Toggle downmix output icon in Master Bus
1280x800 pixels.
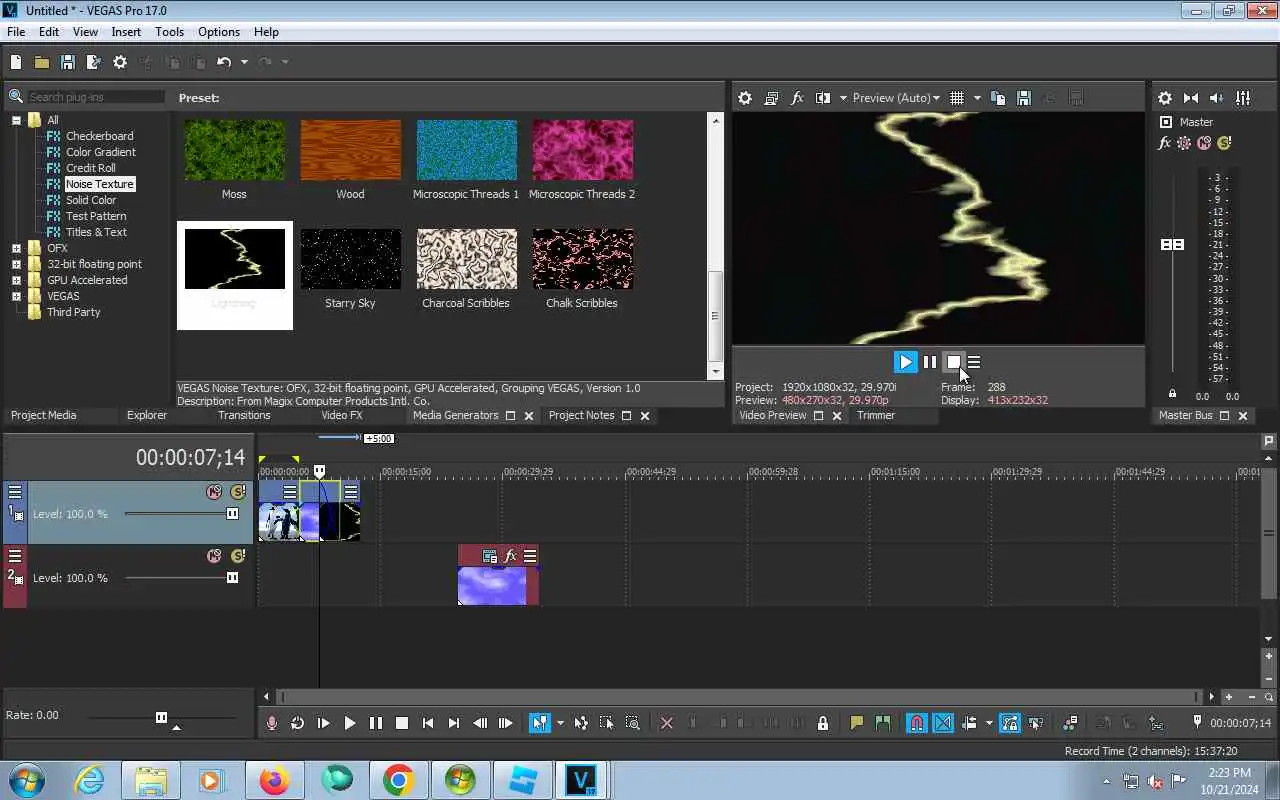tap(1191, 98)
